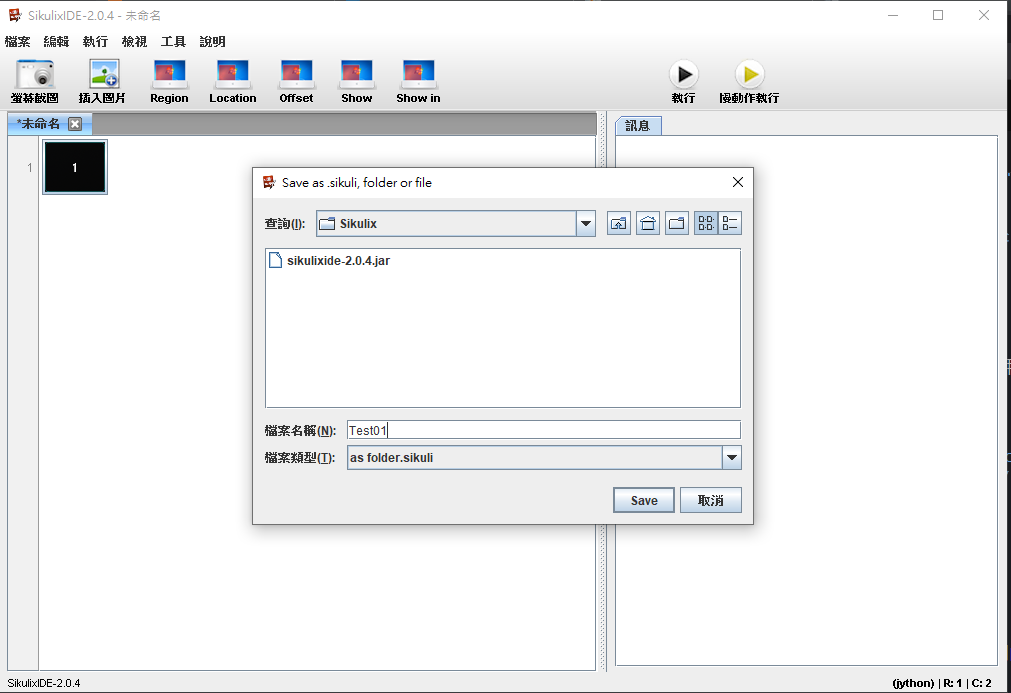The image size is (1011, 693).
Task: Open the 執行 menu
Action: 95,41
